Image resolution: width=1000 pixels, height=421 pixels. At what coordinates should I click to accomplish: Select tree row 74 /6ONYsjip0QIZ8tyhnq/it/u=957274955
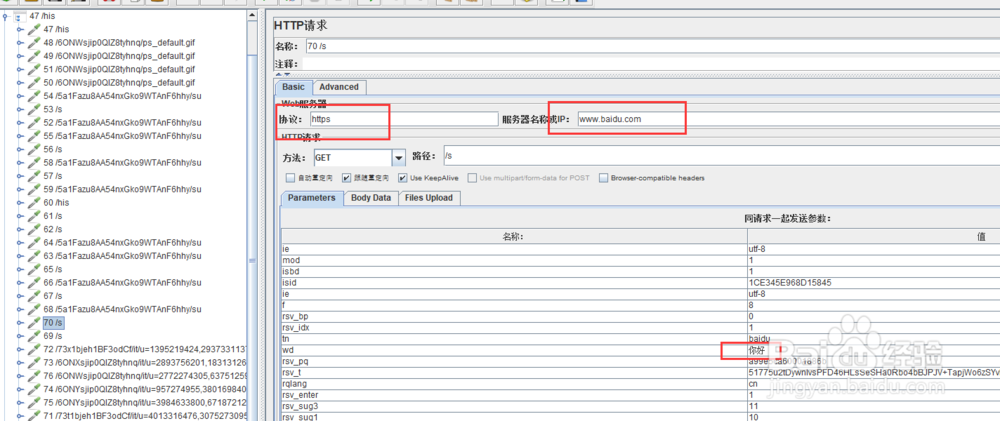click(145, 389)
